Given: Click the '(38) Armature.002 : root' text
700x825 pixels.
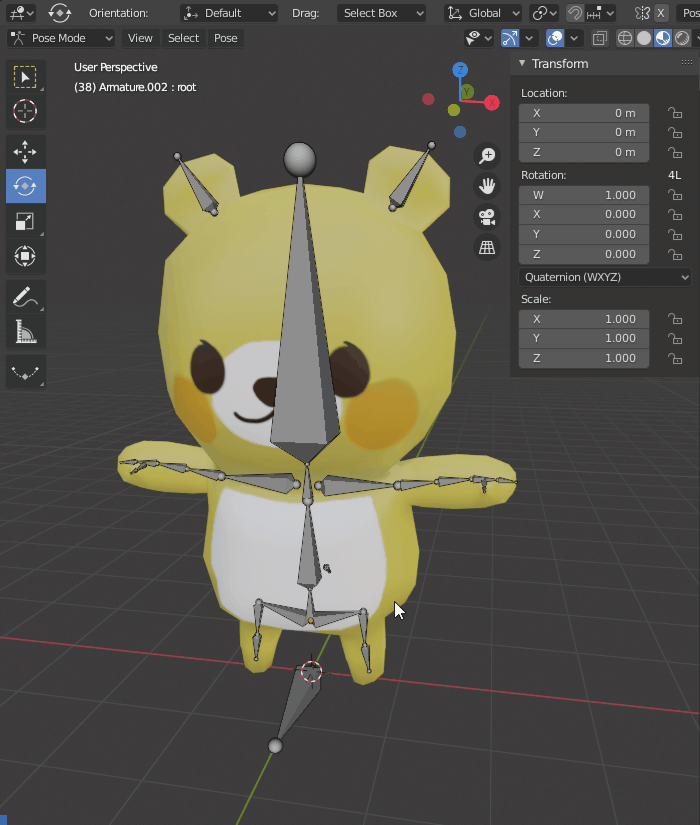Looking at the screenshot, I should tap(135, 87).
